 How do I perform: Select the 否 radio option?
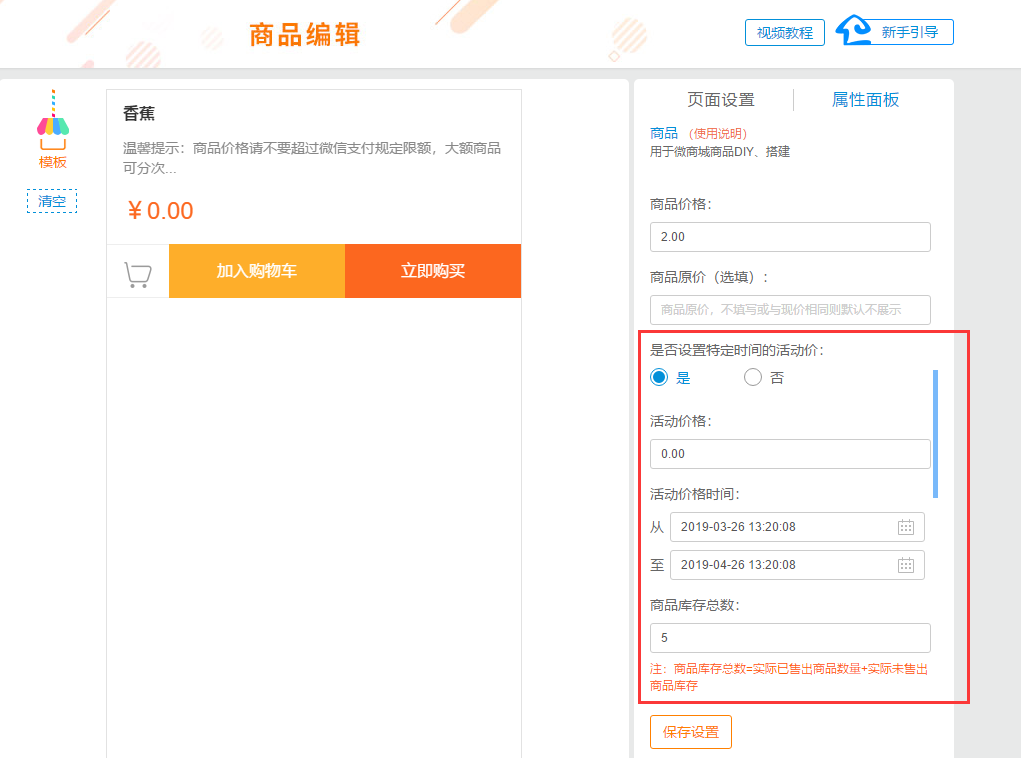click(753, 377)
